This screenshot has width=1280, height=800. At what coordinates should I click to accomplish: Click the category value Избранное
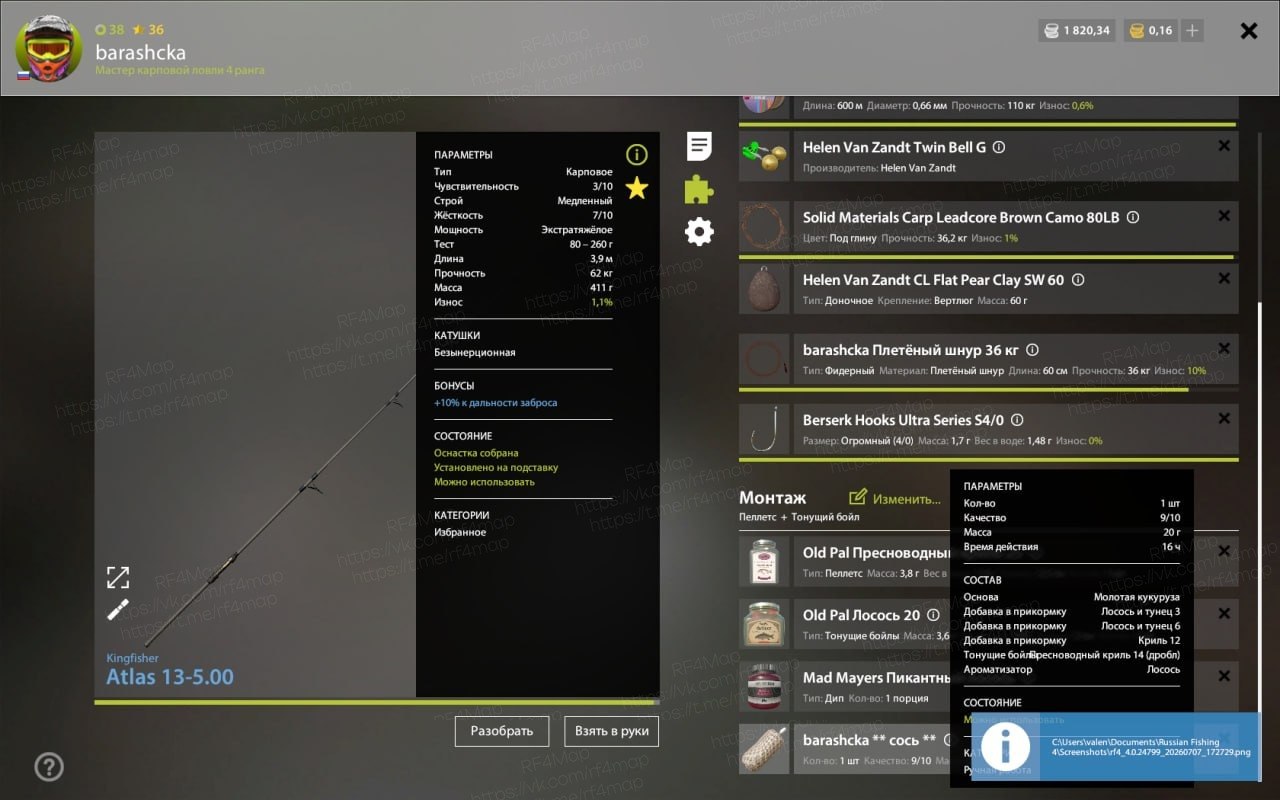[460, 532]
